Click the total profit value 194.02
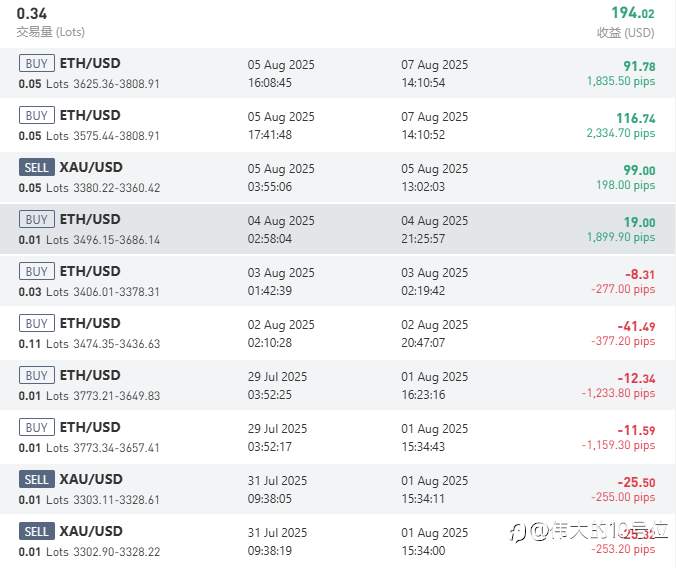The image size is (676, 568). (x=632, y=13)
